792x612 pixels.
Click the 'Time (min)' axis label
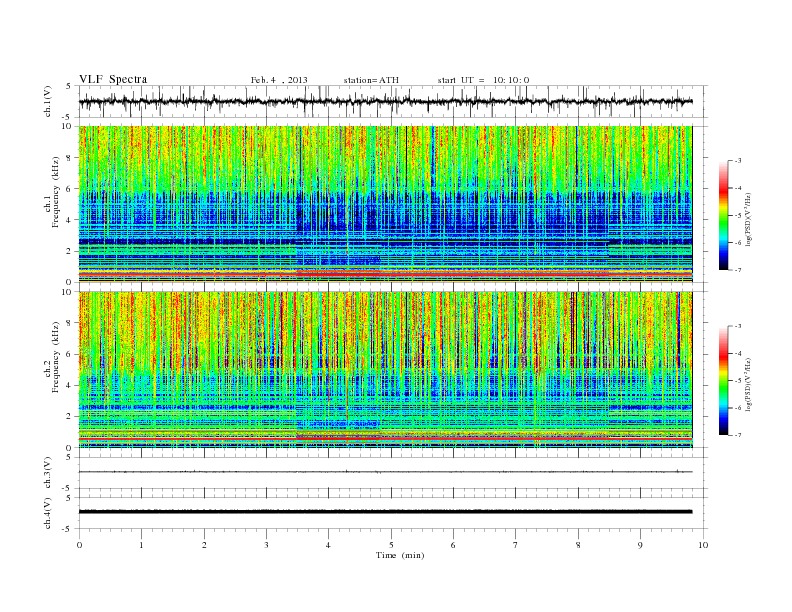tap(400, 555)
